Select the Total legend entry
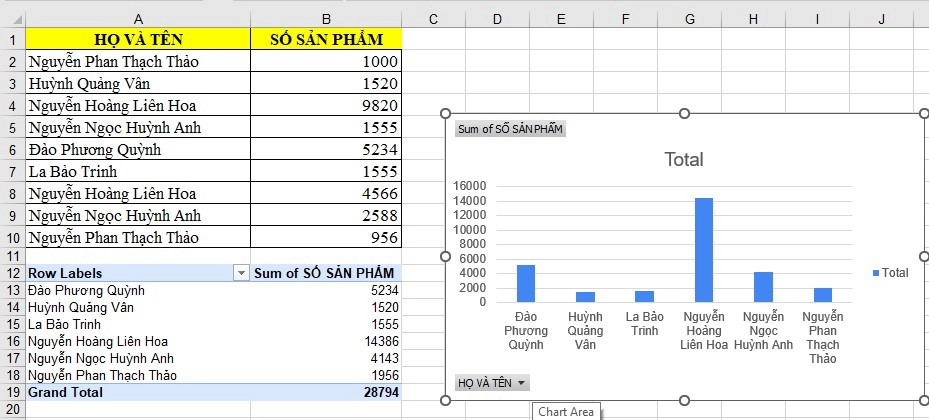The width and height of the screenshot is (929, 420). 889,272
